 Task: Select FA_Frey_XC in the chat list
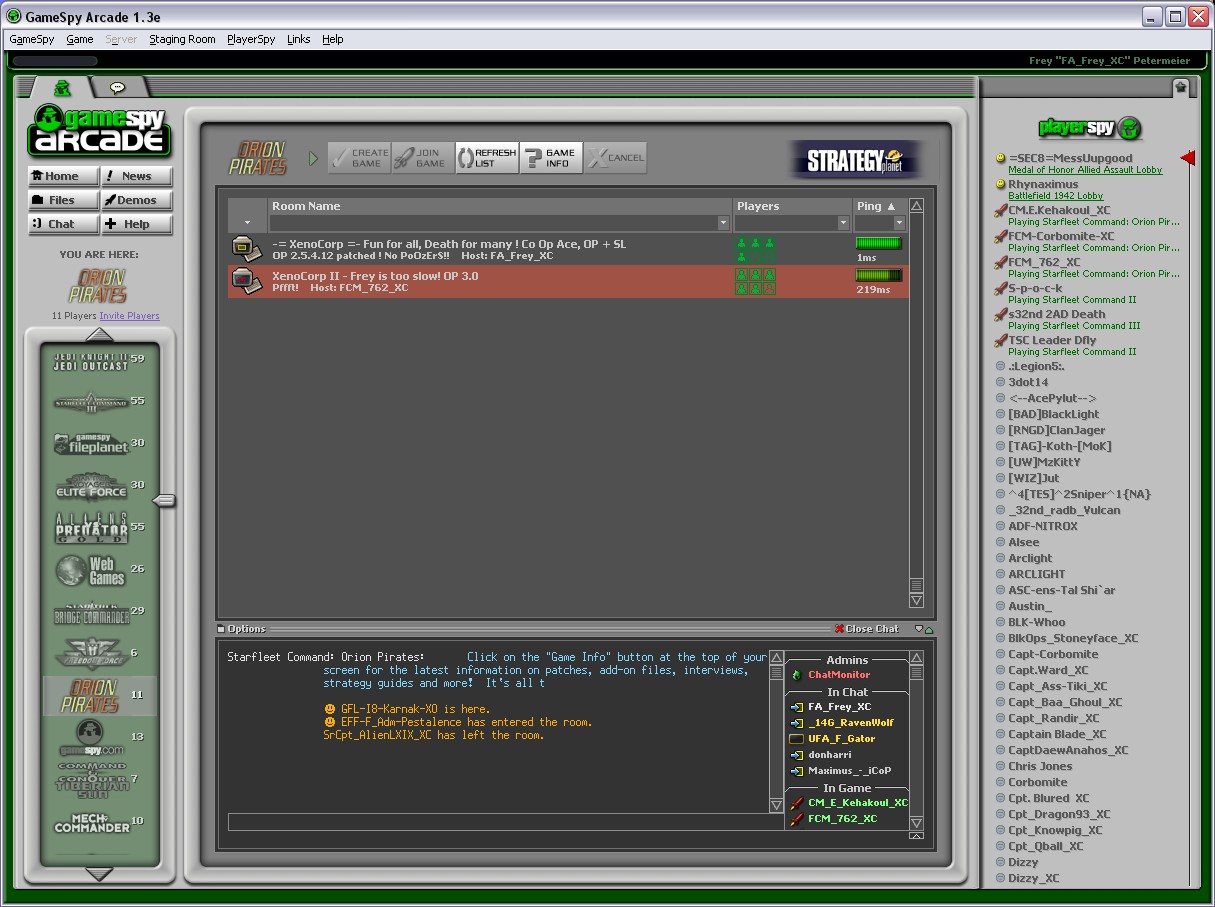(839, 707)
